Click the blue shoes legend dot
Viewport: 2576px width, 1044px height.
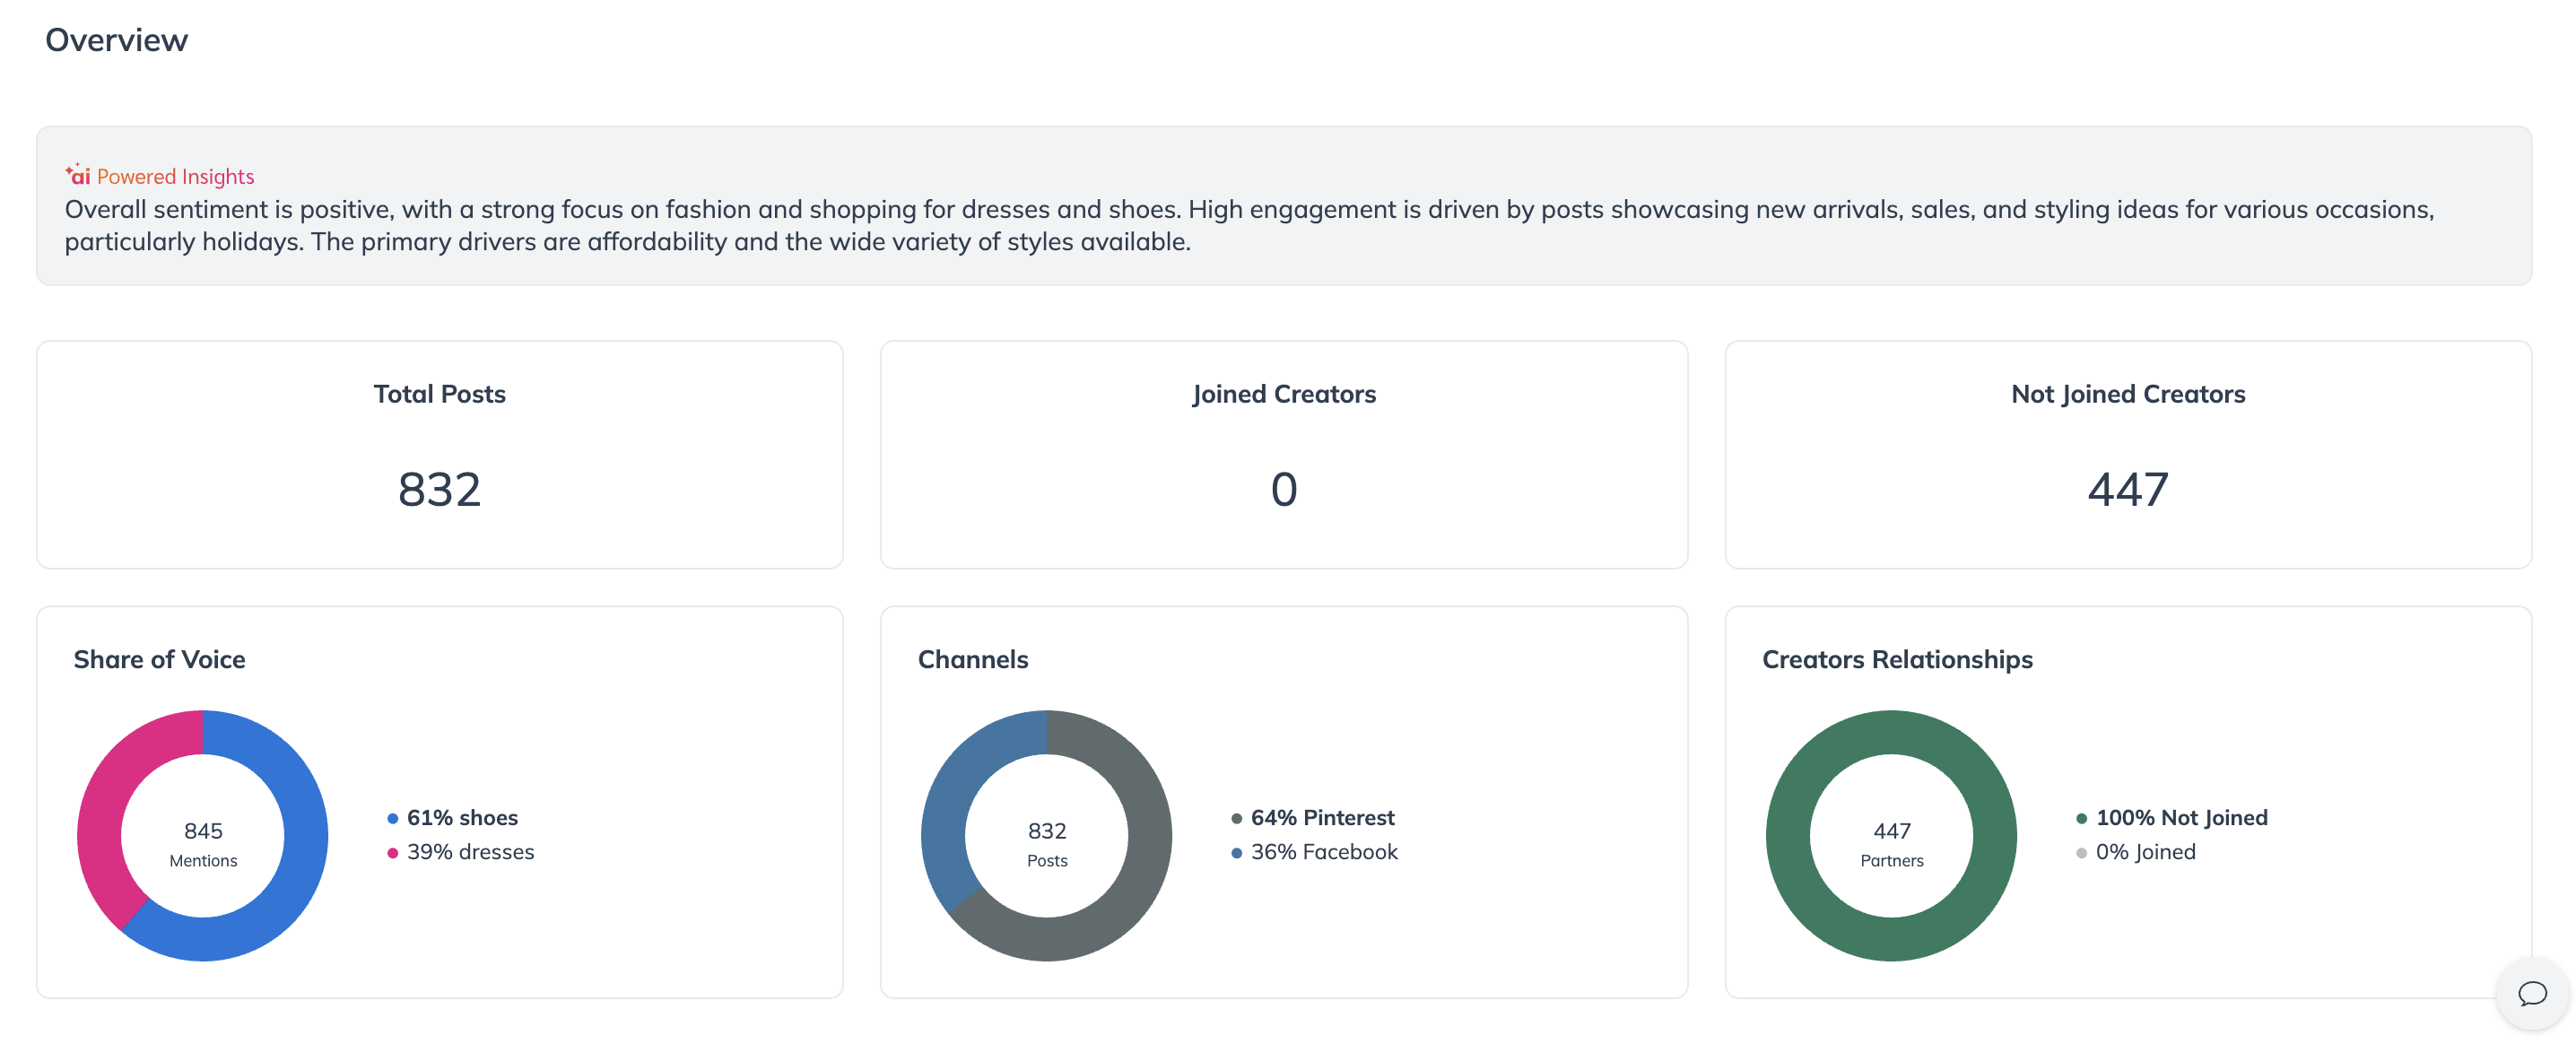pos(393,818)
